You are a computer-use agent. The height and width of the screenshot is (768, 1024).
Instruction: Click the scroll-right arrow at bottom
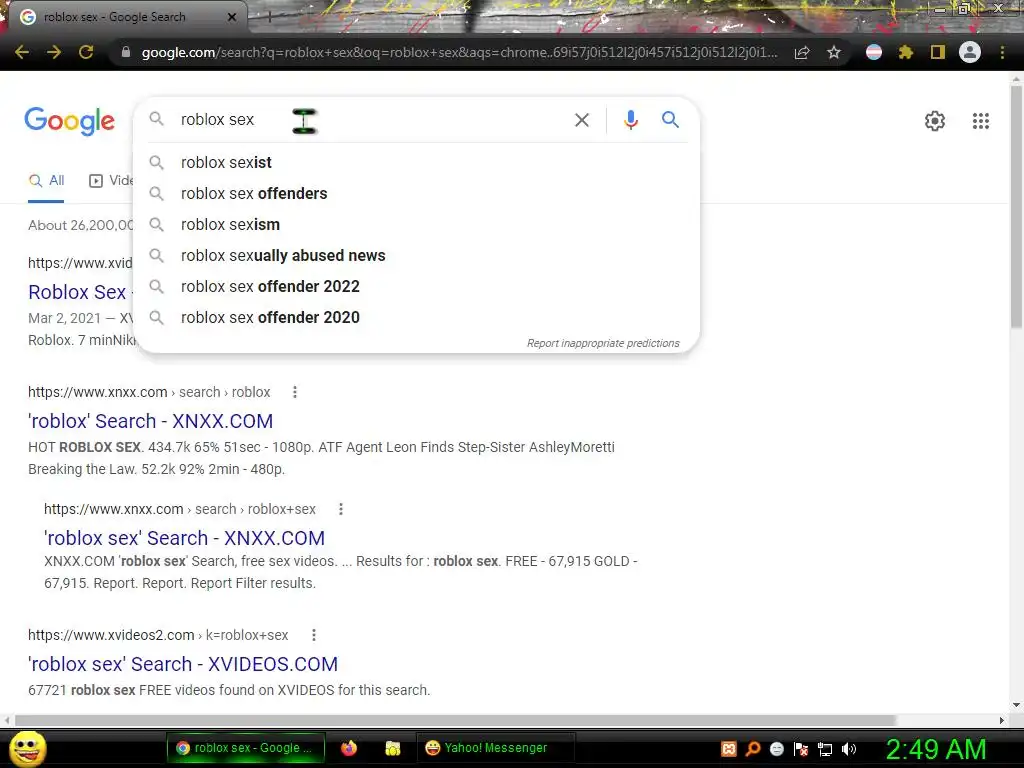pyautogui.click(x=1002, y=720)
